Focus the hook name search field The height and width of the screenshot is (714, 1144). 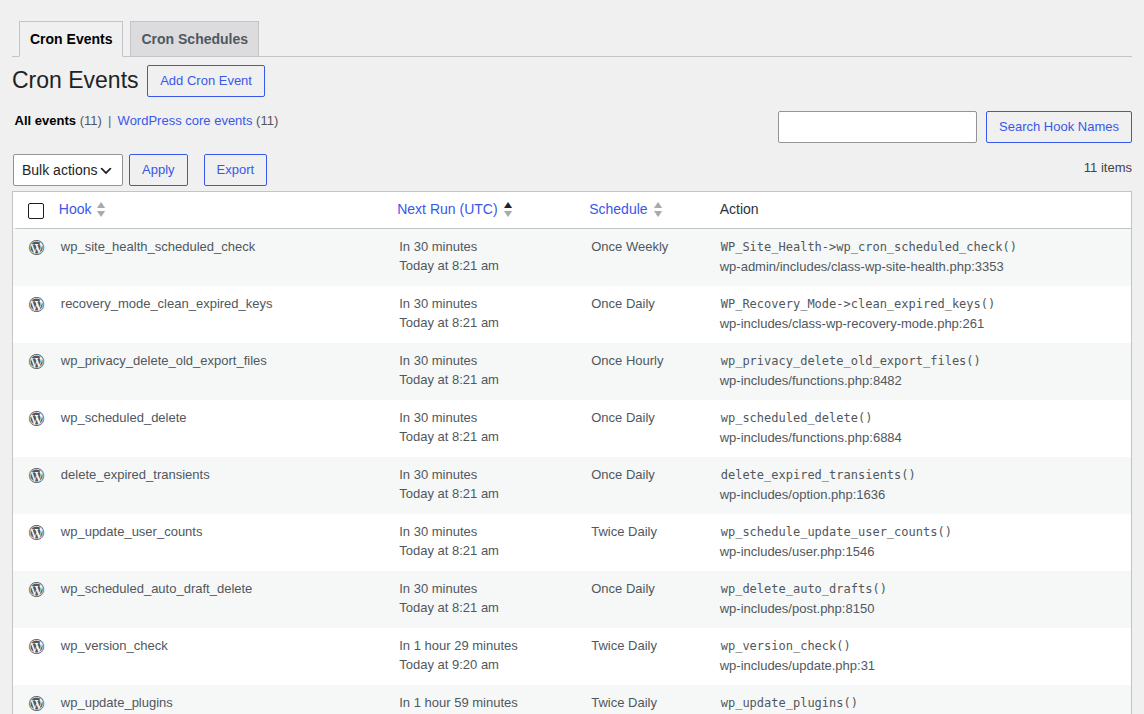[877, 127]
